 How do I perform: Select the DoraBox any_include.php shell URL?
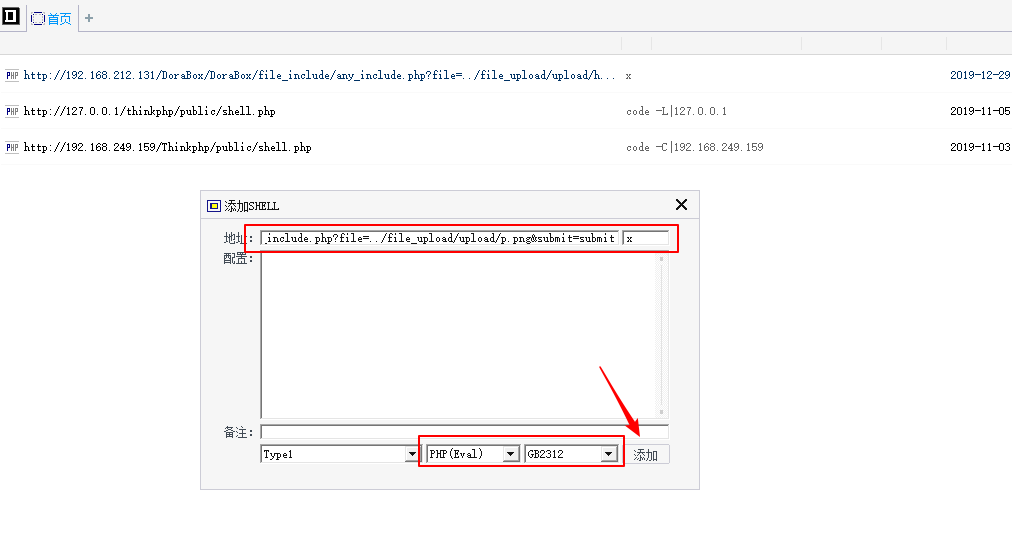[319, 76]
